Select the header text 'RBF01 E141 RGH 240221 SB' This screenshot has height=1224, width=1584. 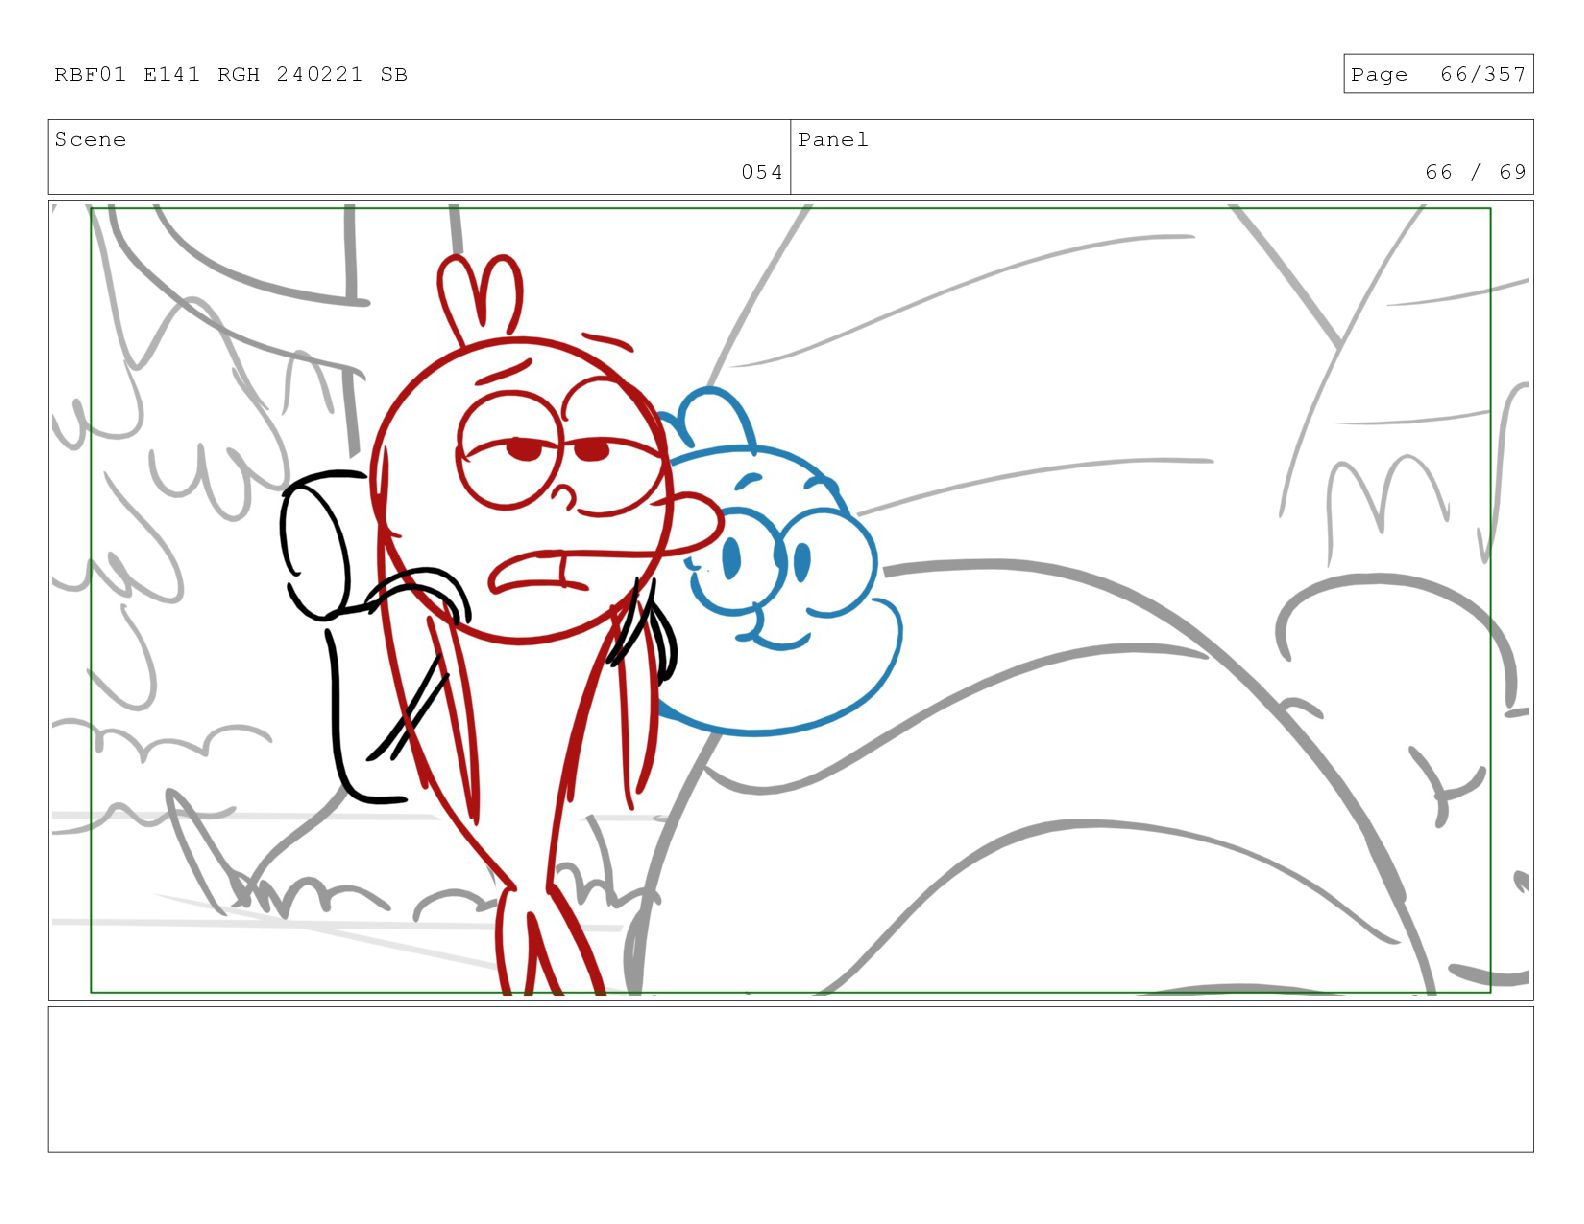click(231, 75)
